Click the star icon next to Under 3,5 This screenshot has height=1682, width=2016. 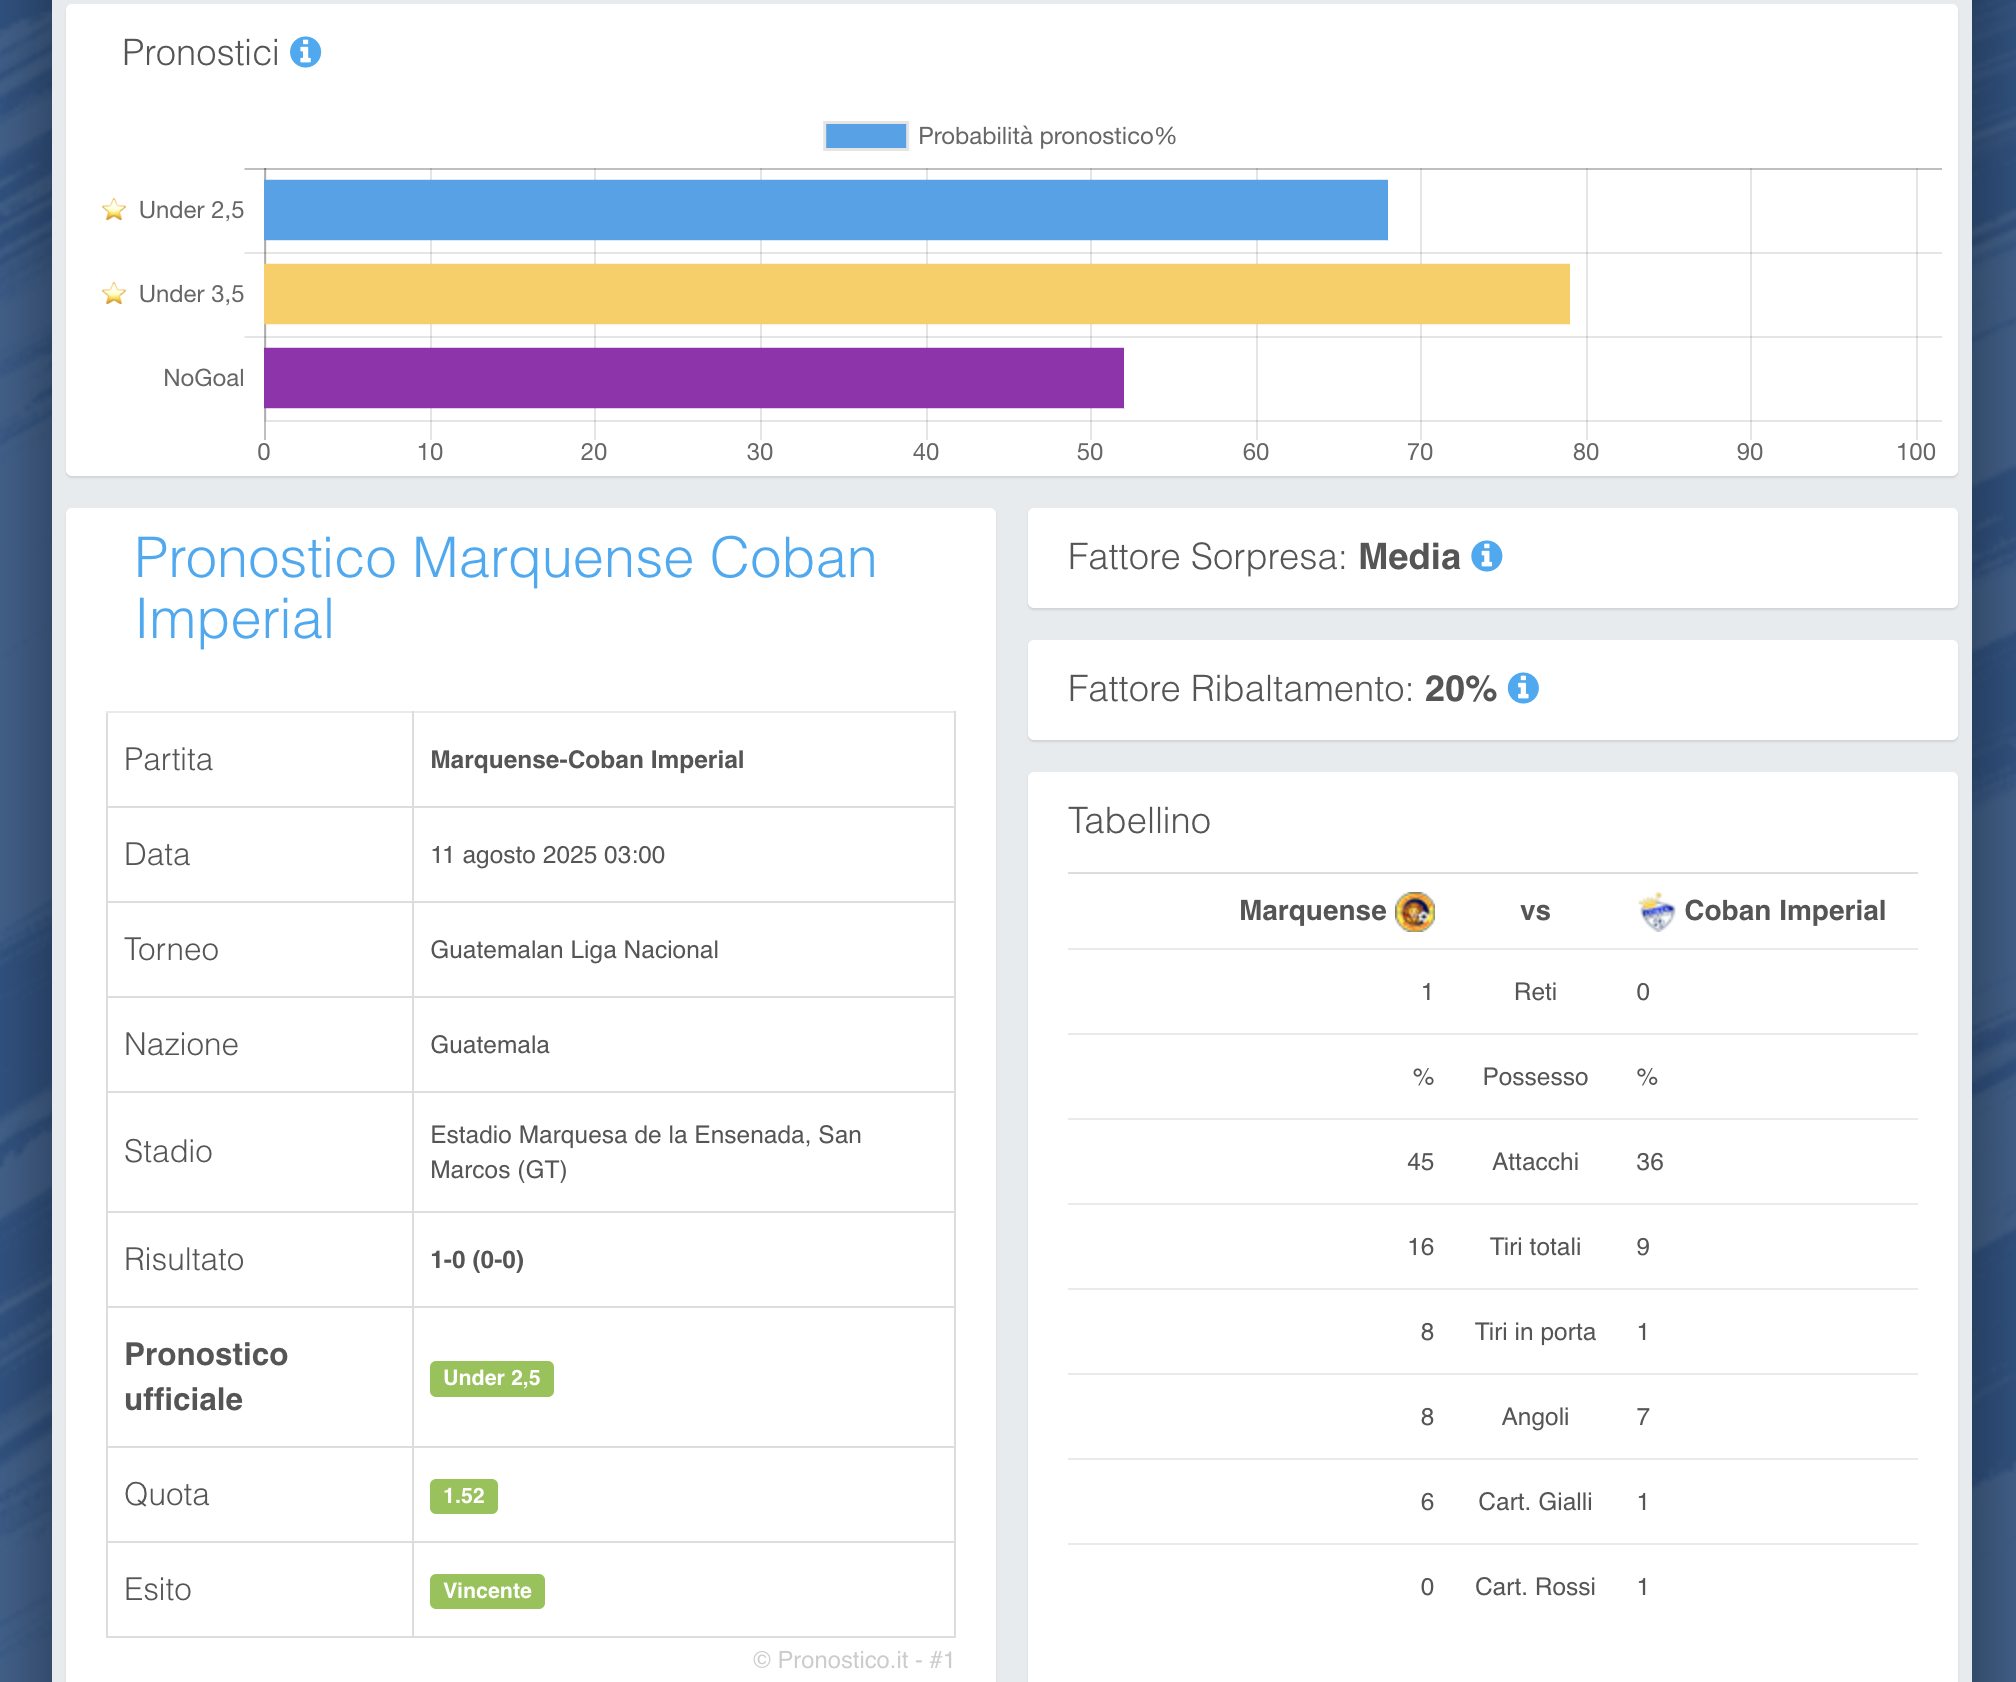[114, 294]
